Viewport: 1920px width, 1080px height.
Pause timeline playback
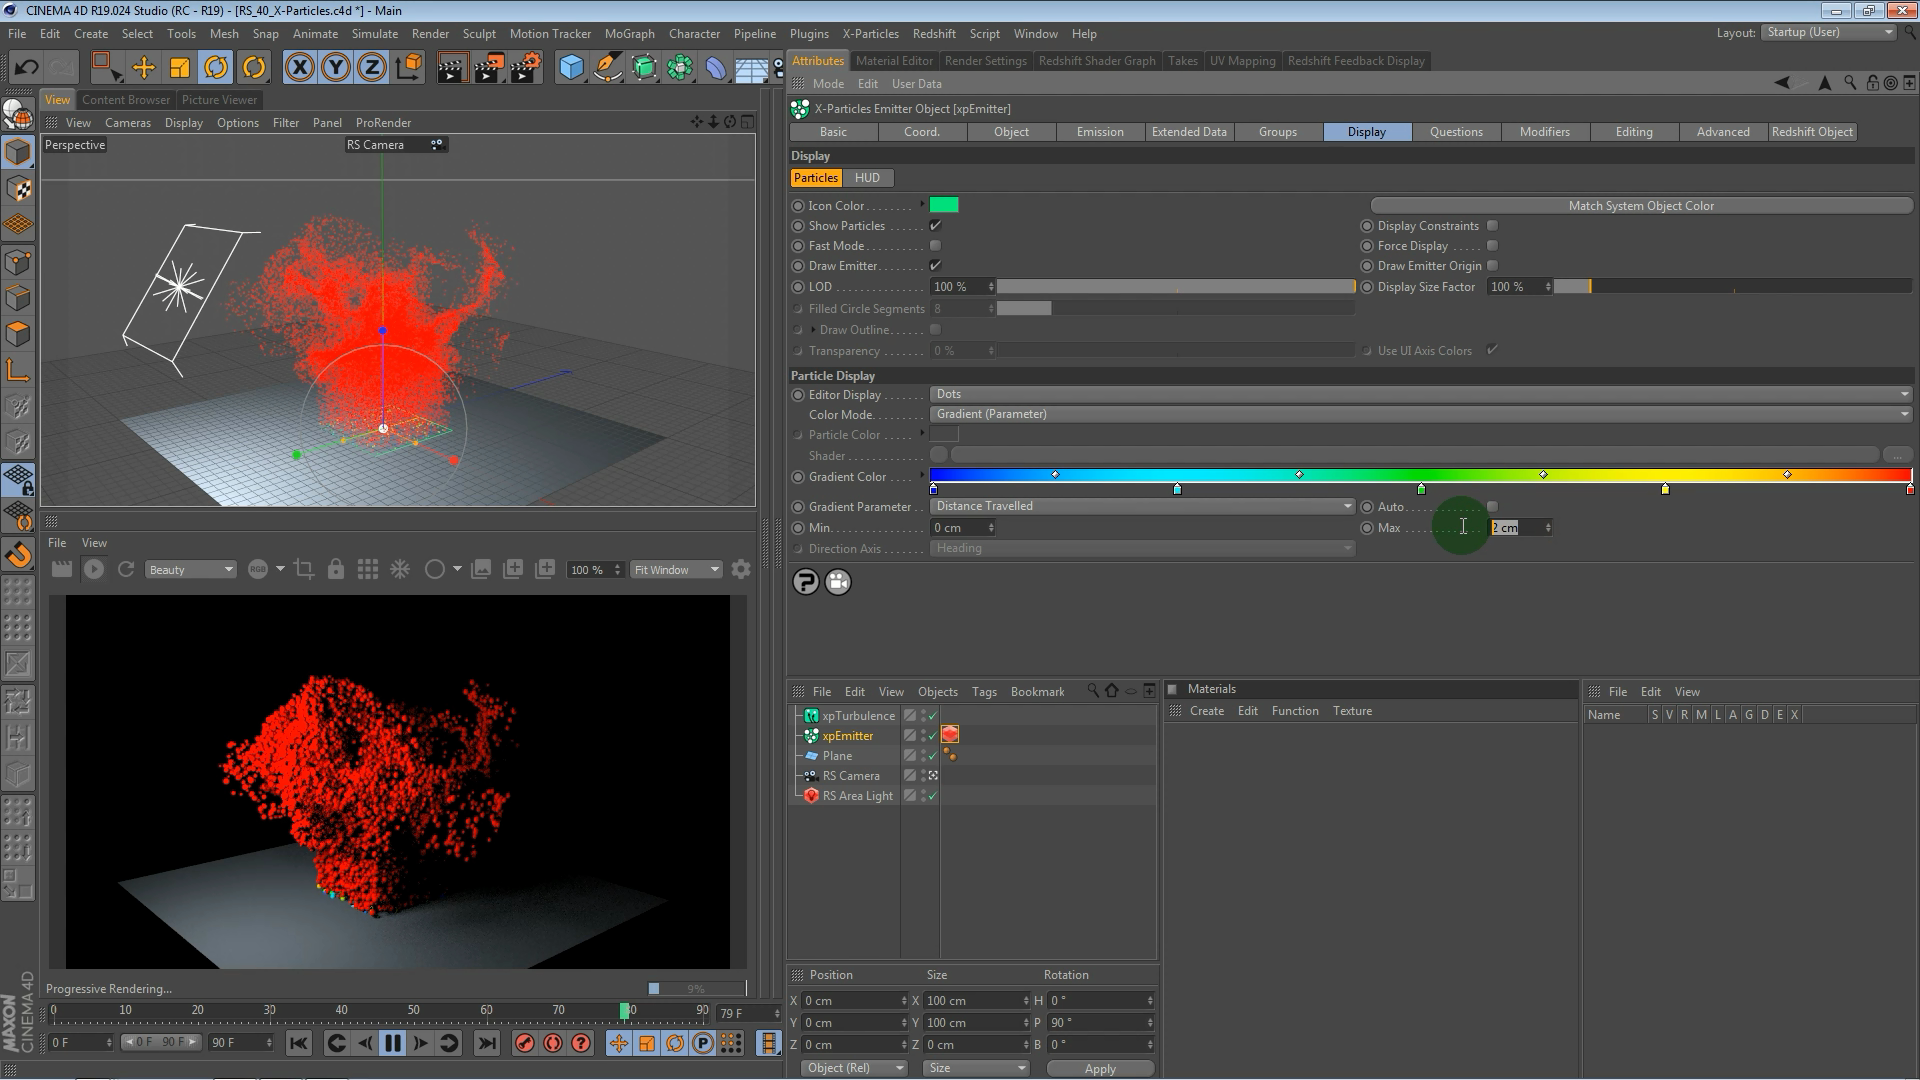tap(392, 1043)
